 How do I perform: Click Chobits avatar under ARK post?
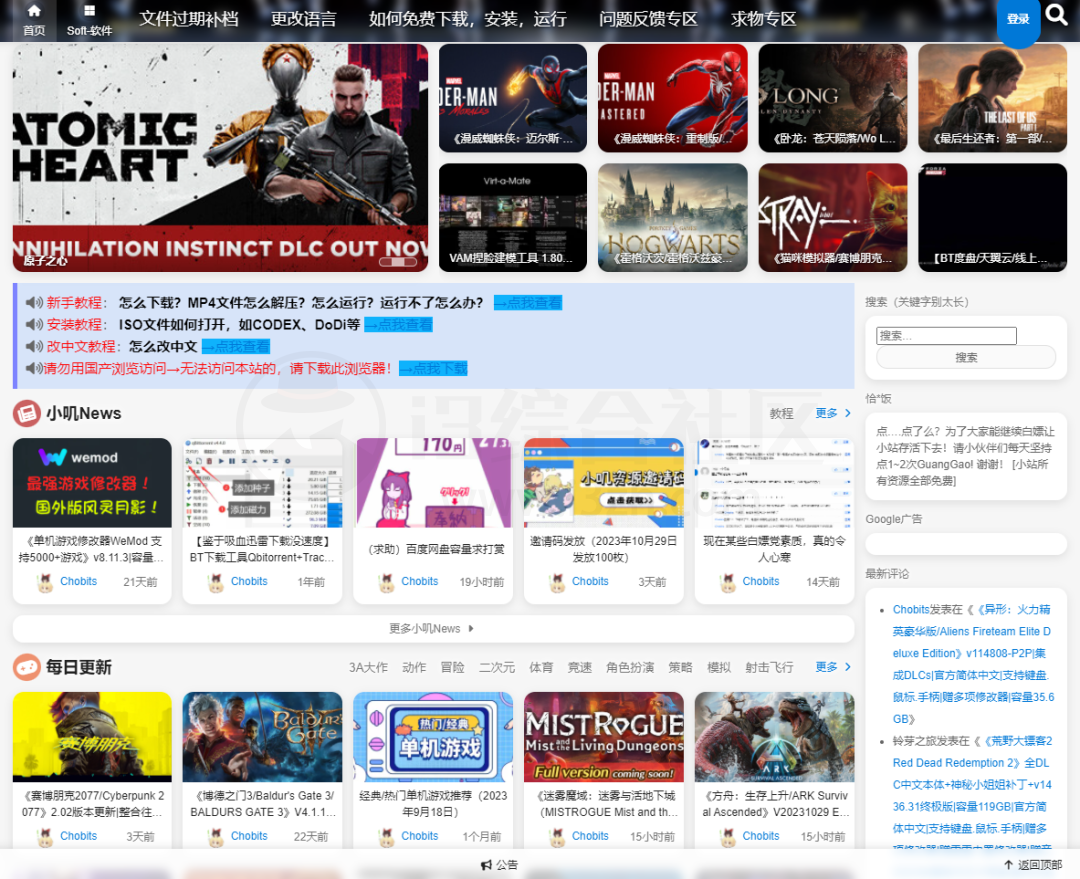tap(727, 836)
